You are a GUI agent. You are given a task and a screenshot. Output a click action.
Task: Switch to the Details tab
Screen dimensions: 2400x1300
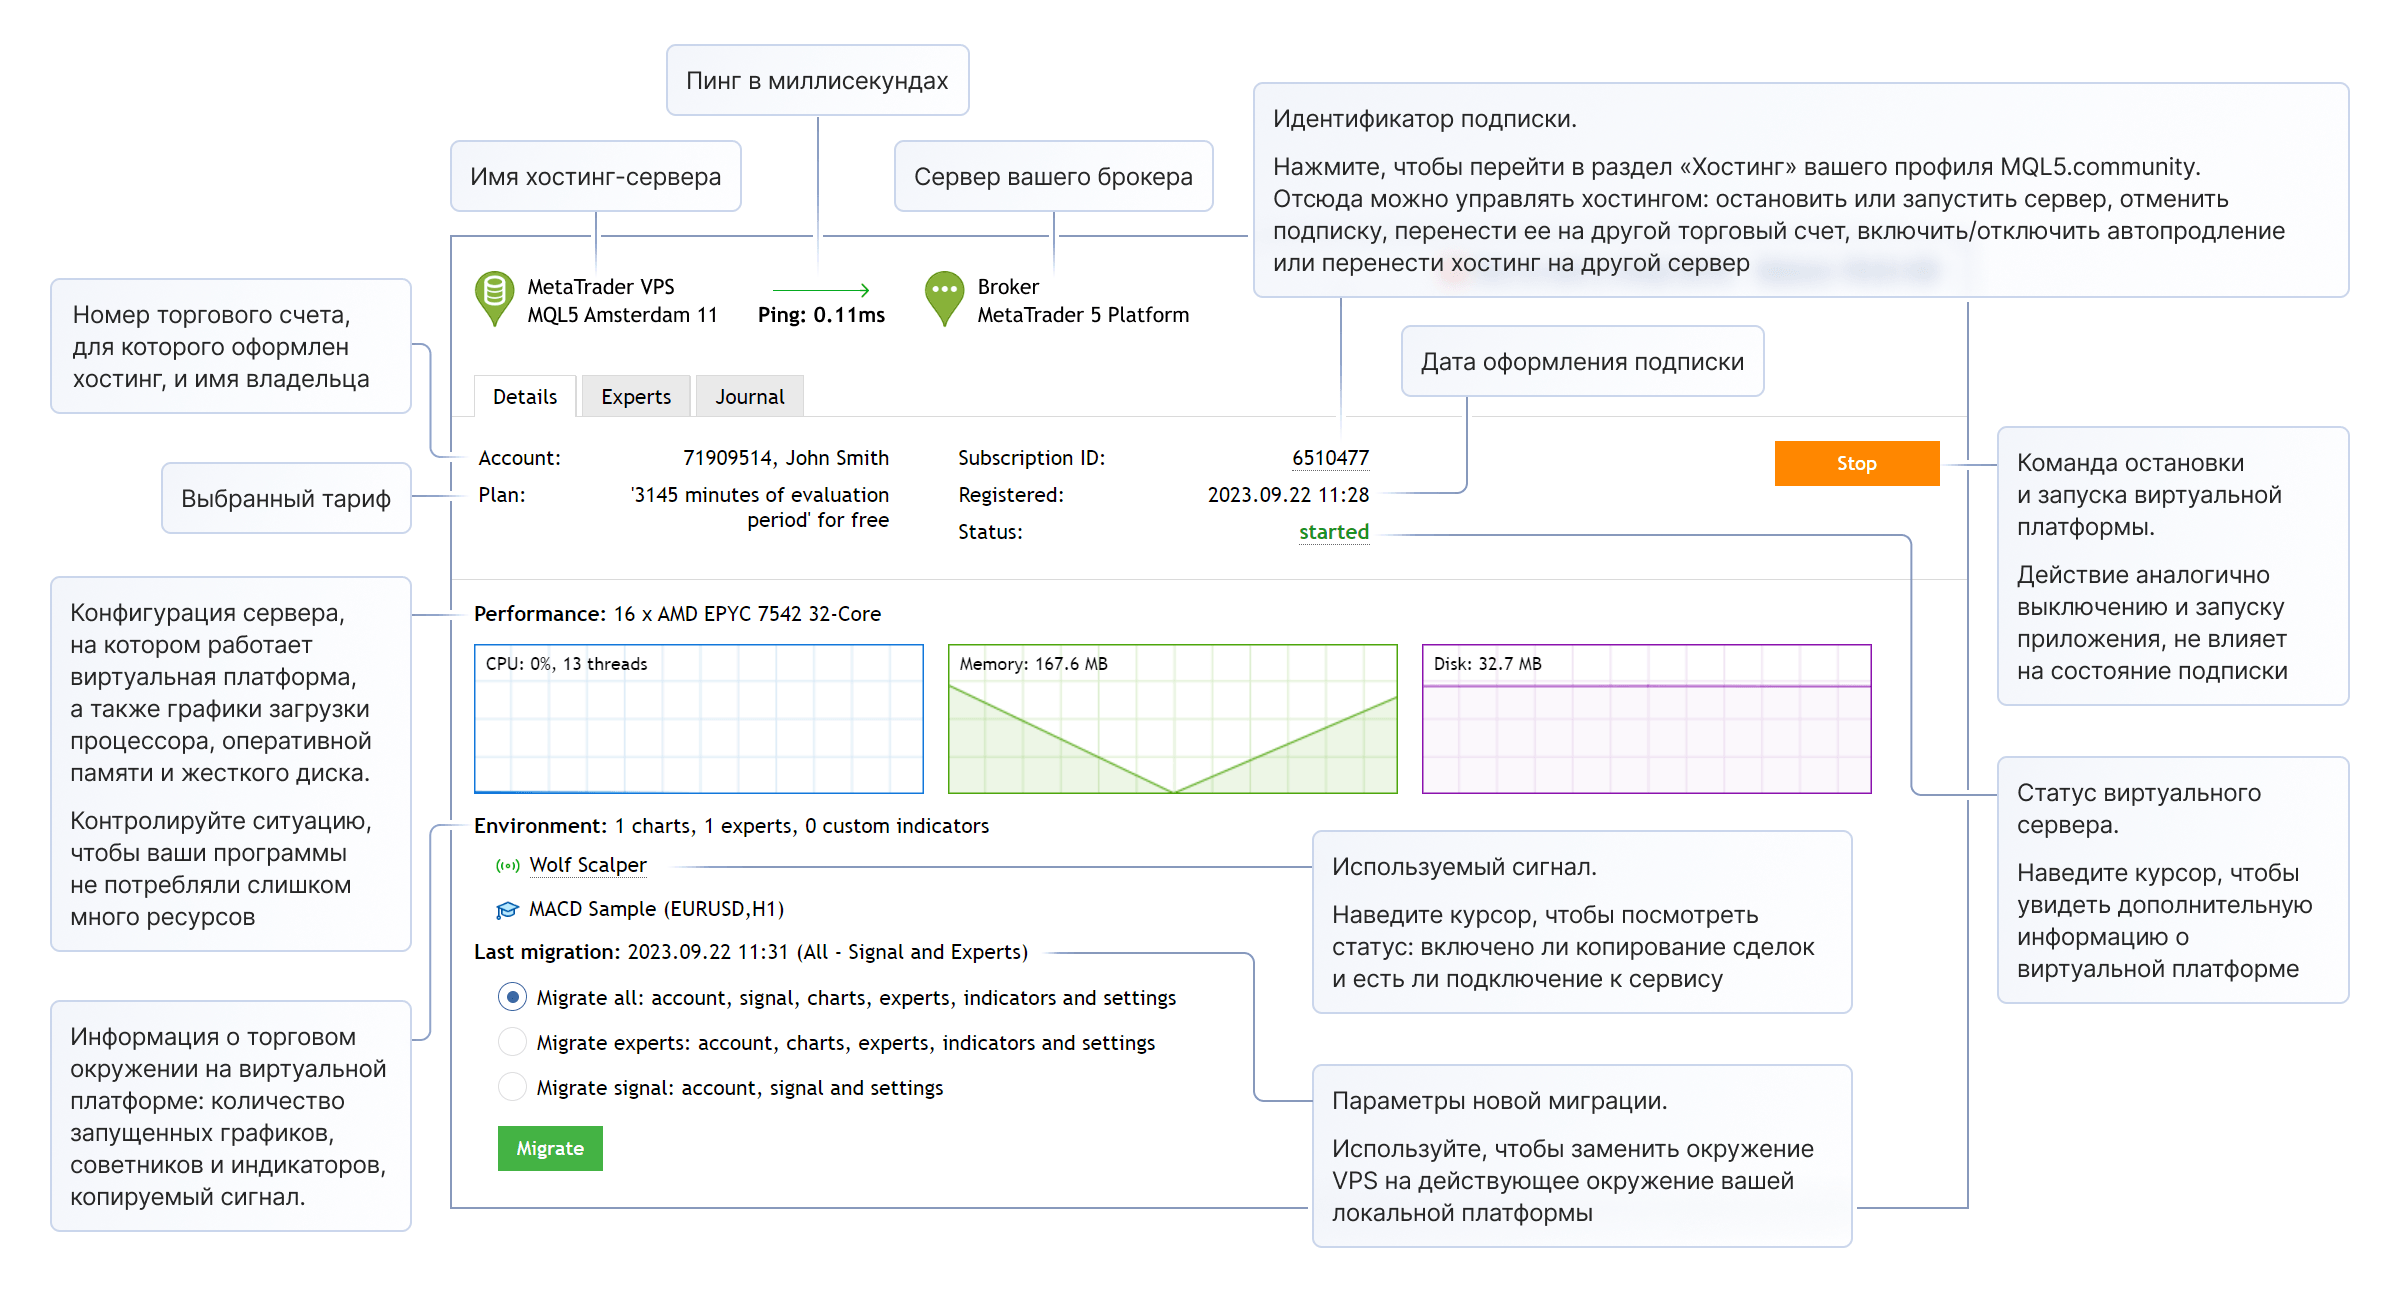[x=525, y=397]
